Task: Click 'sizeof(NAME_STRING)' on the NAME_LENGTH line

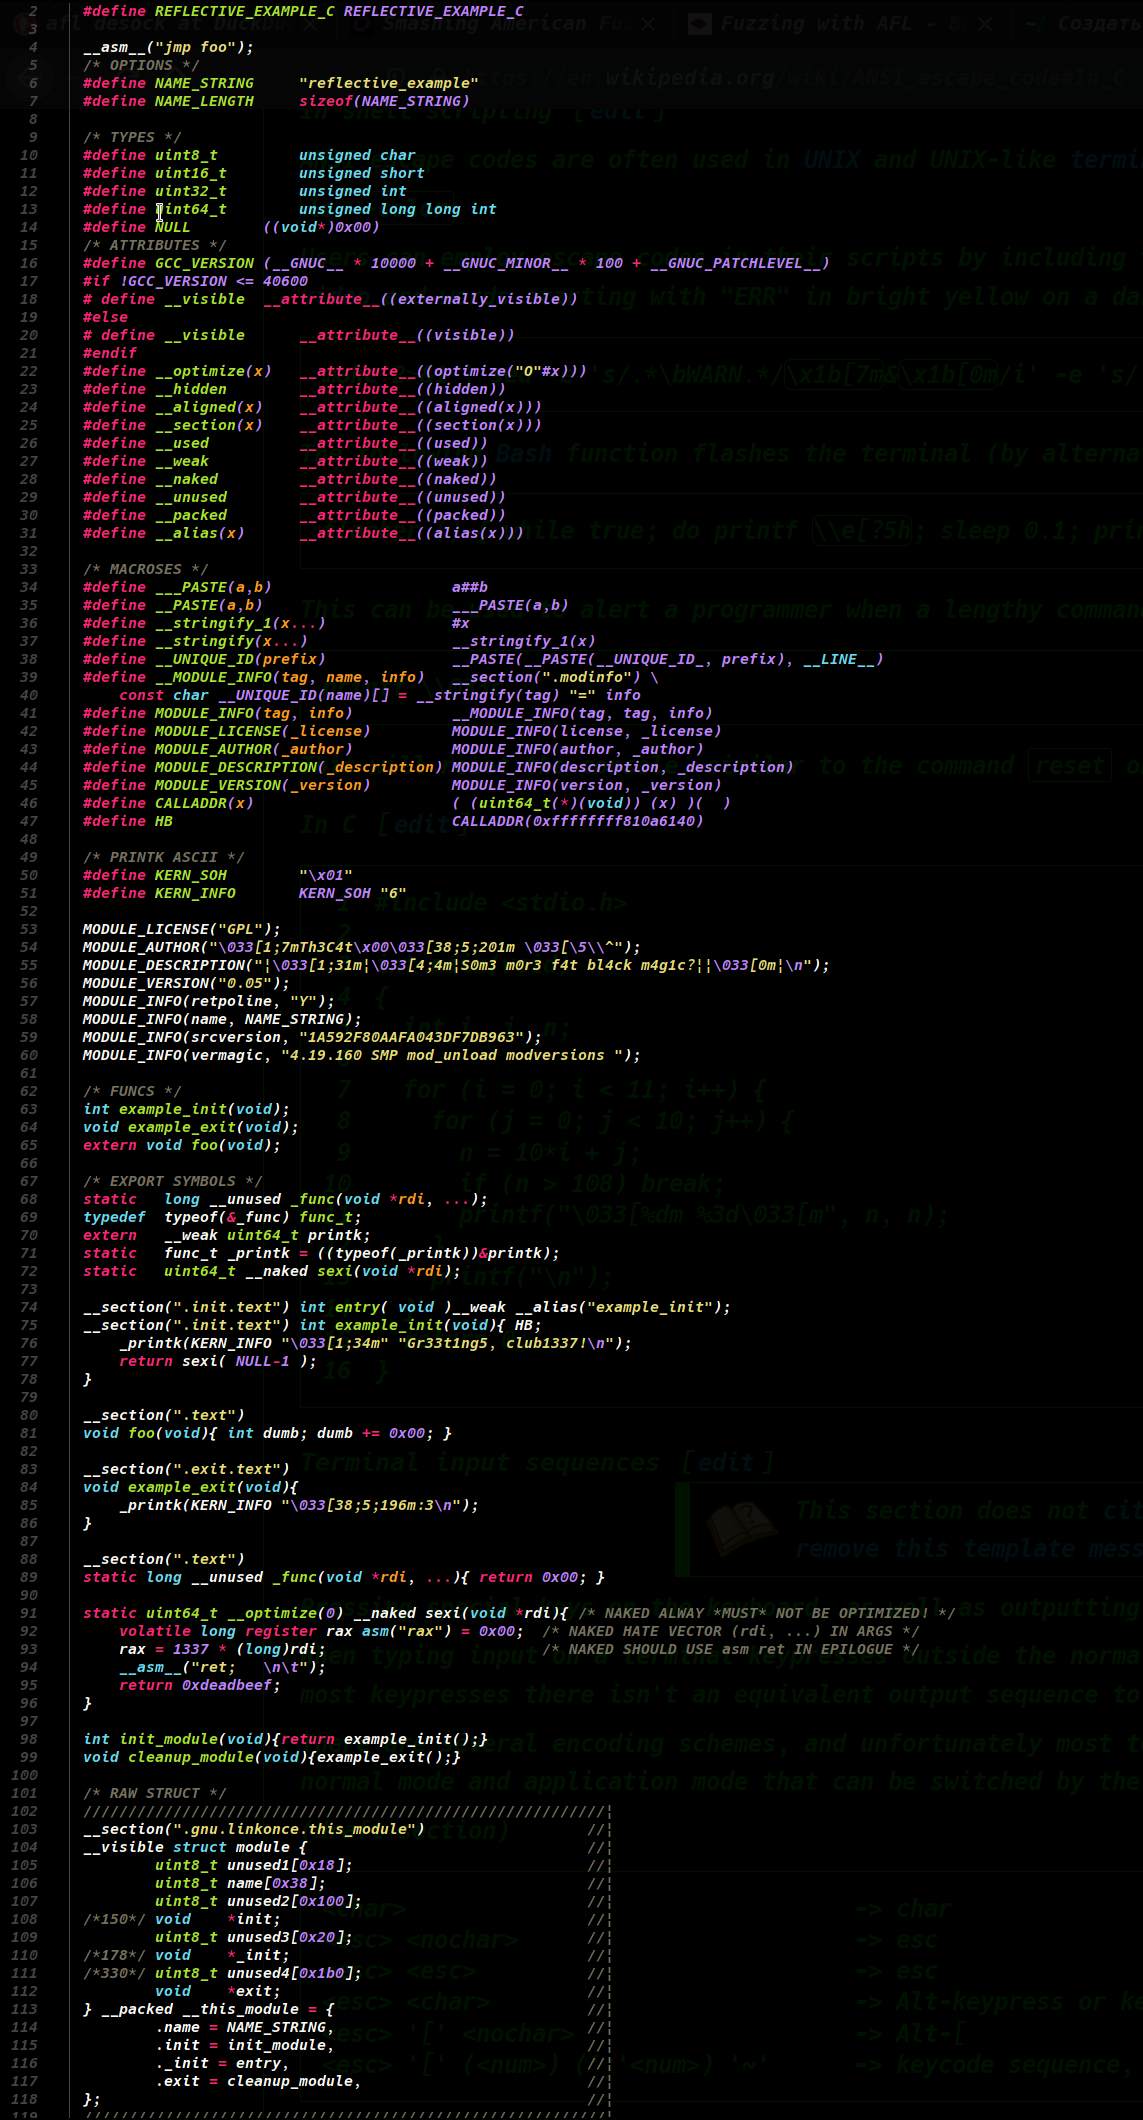Action: [x=384, y=101]
